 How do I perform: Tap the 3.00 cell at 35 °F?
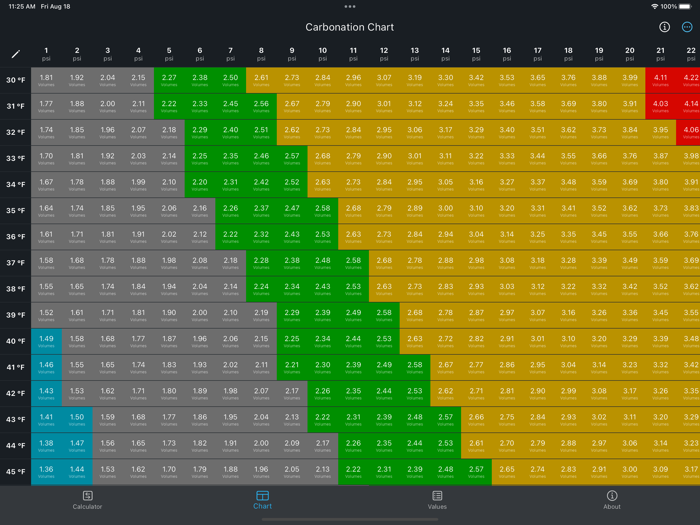coord(446,211)
